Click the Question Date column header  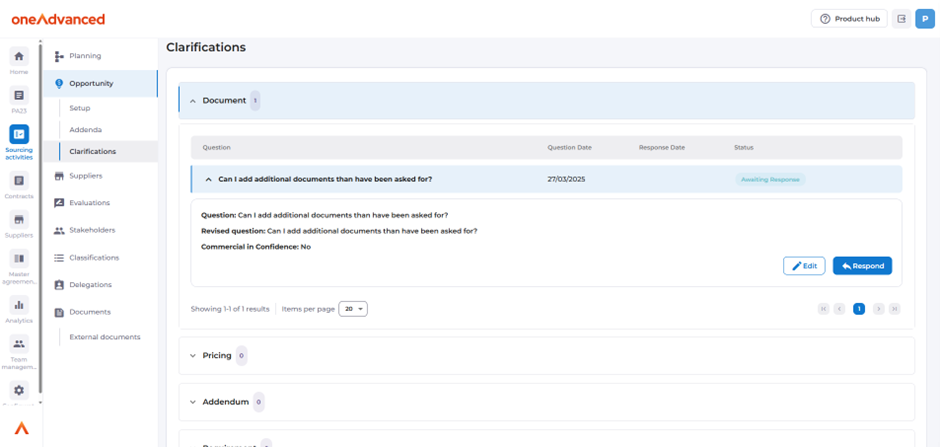click(570, 147)
